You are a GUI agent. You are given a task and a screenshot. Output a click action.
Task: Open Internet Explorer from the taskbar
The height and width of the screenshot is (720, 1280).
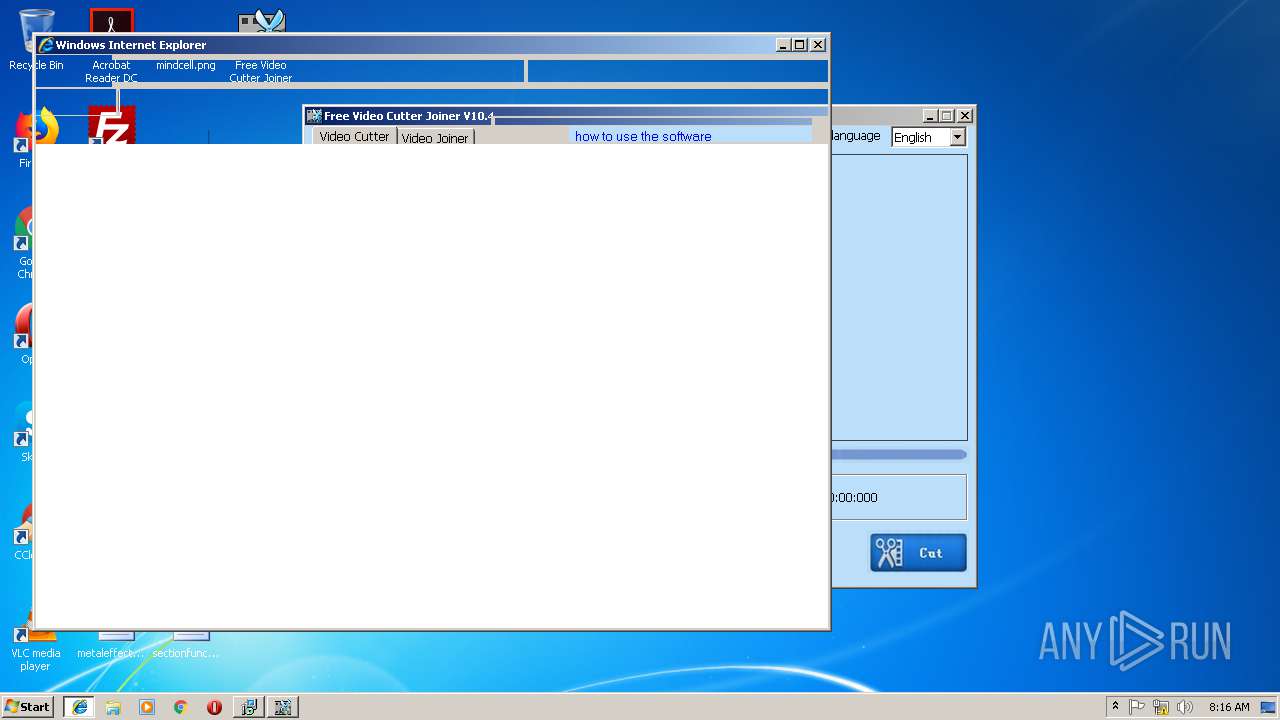tap(80, 707)
